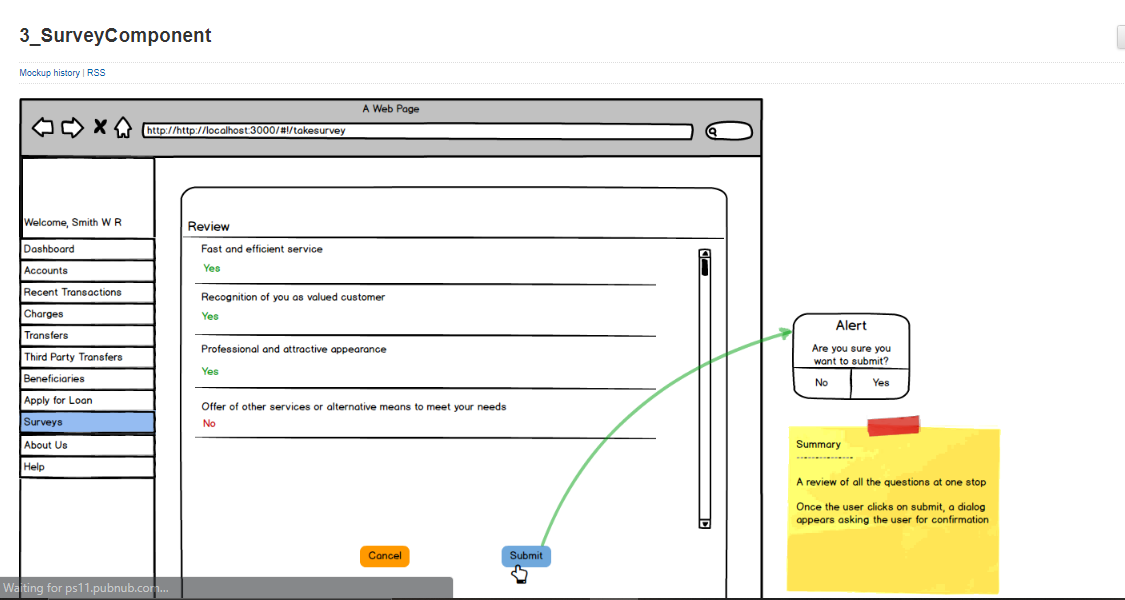1125x600 pixels.
Task: Open the Third Party Transfers menu item
Action: [87, 357]
